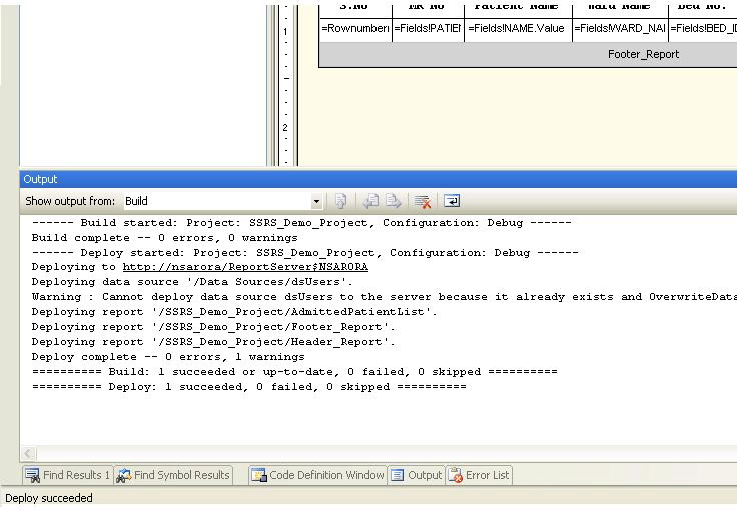
Task: Click the 'Deploy: 1 succeeded' summary line
Action: [x=249, y=387]
